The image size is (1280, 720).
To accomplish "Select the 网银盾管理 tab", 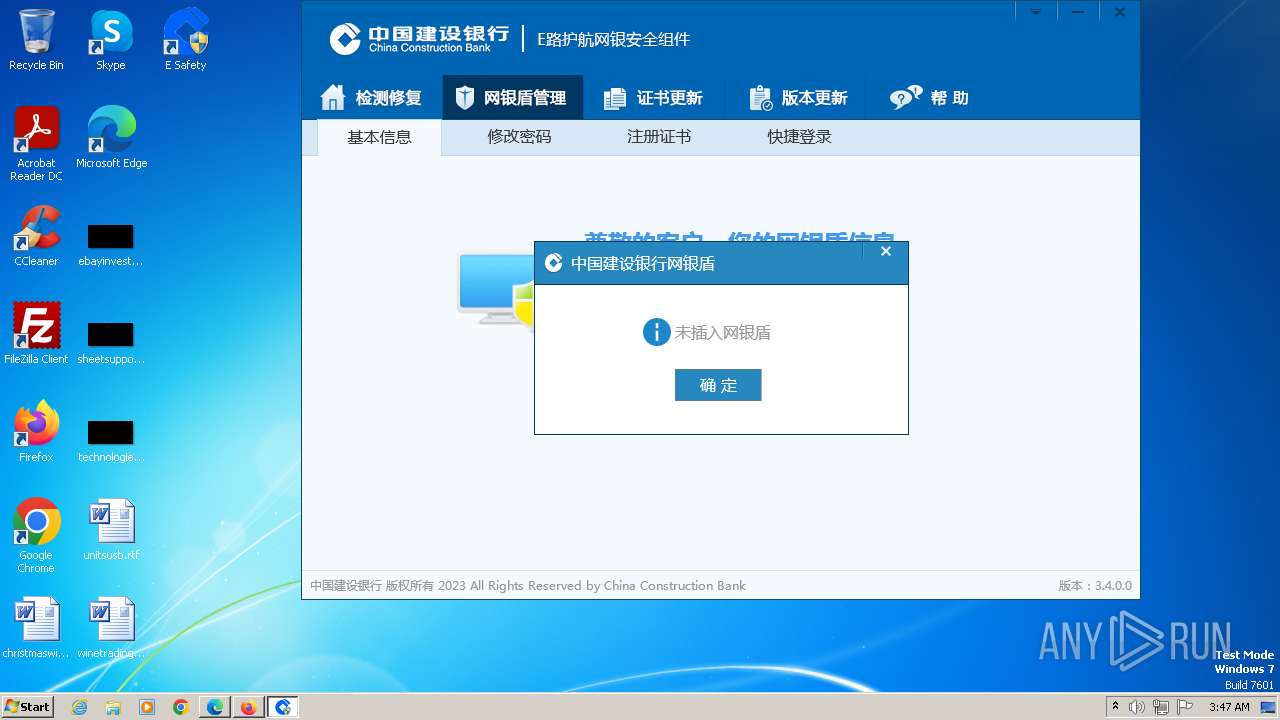I will point(512,98).
